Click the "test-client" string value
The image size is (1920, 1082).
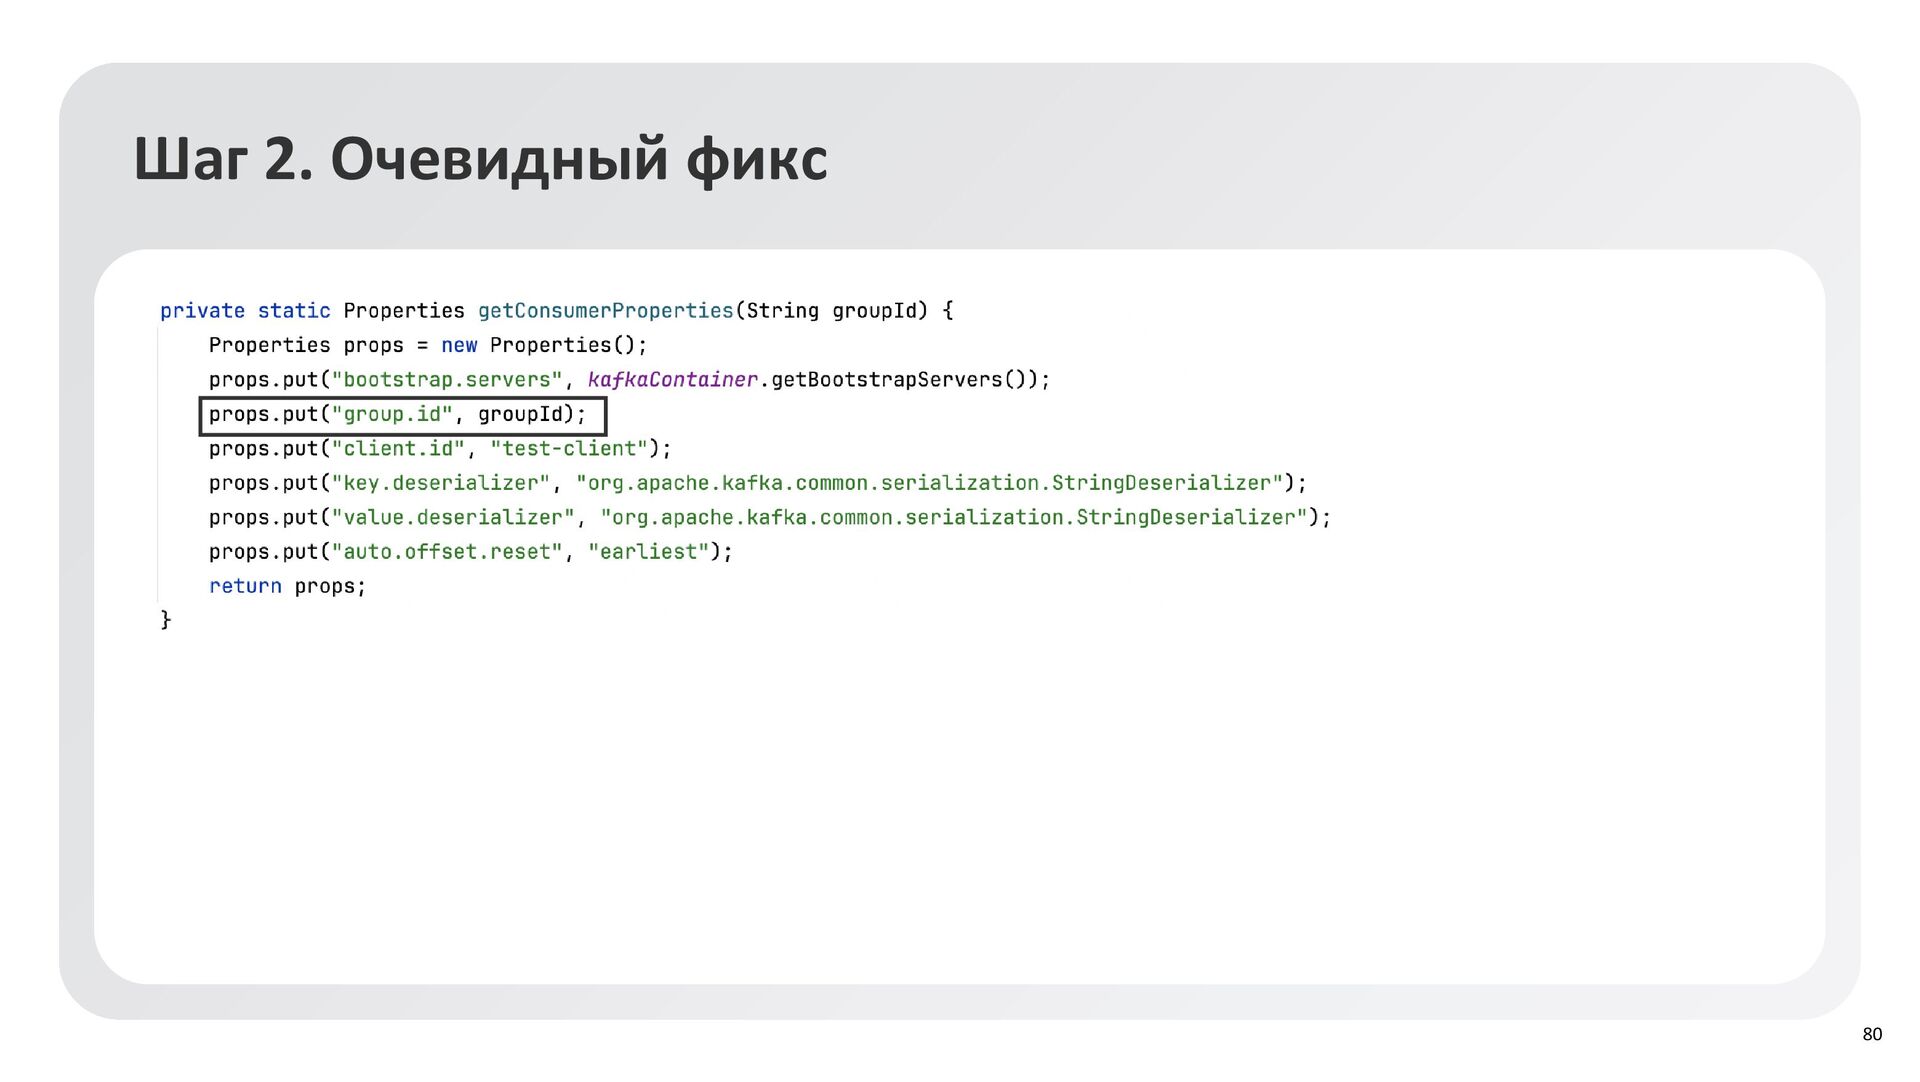pos(569,449)
